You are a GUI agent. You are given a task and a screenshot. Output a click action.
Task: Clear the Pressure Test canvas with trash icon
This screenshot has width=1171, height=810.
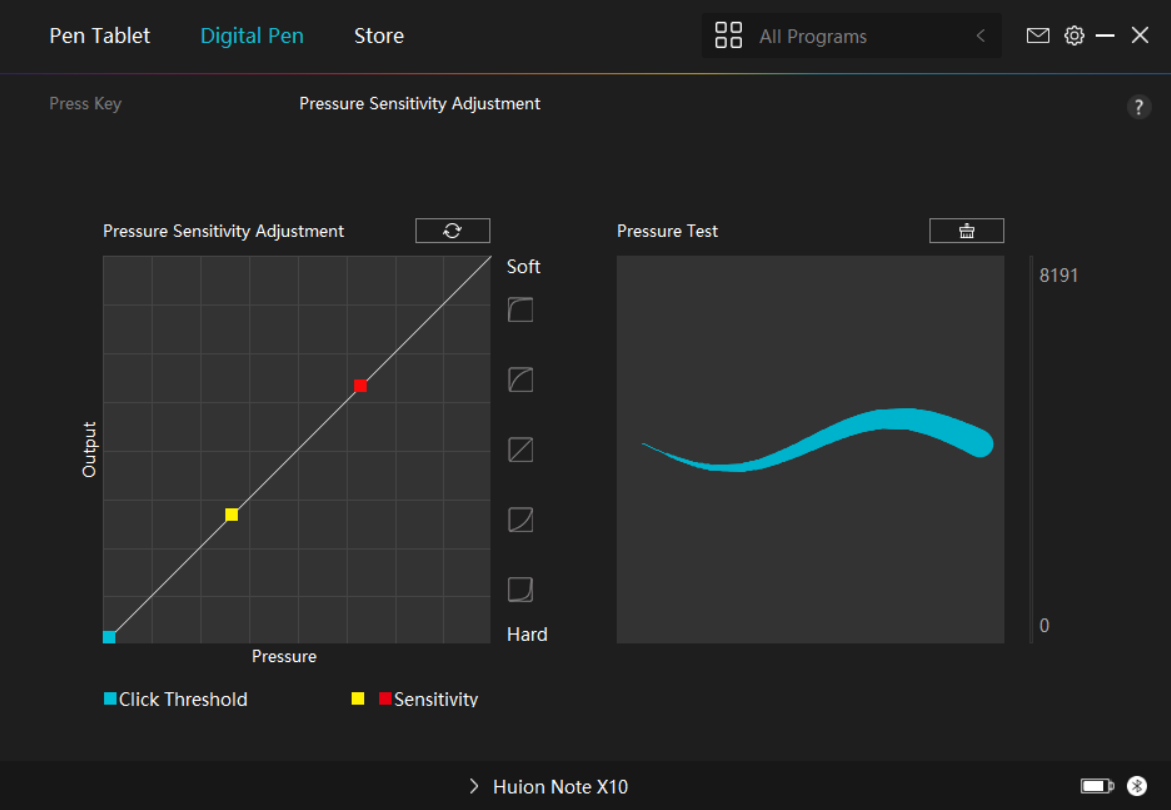point(966,231)
